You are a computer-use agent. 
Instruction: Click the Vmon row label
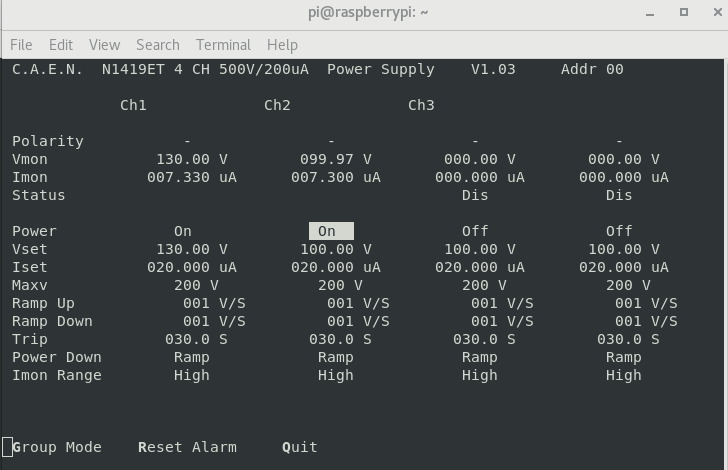[x=30, y=159]
